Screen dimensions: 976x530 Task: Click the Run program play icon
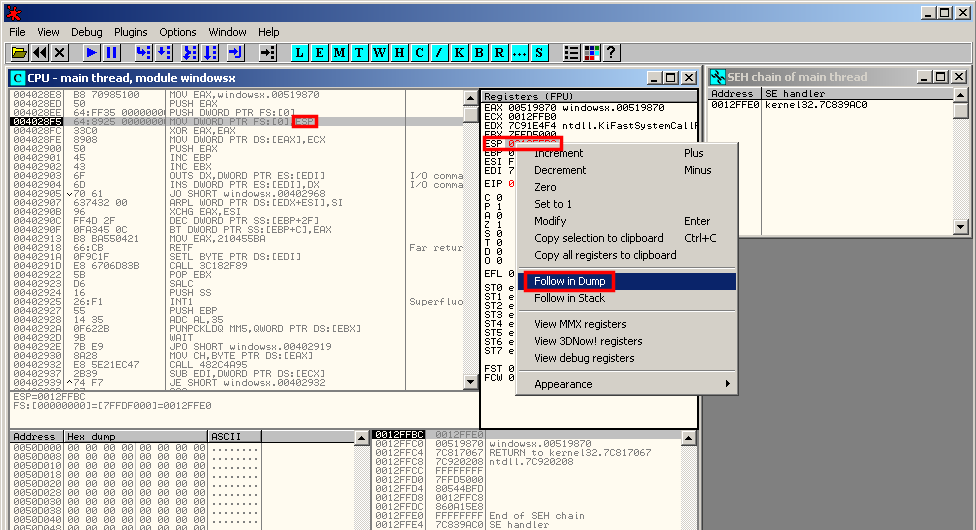[92, 52]
